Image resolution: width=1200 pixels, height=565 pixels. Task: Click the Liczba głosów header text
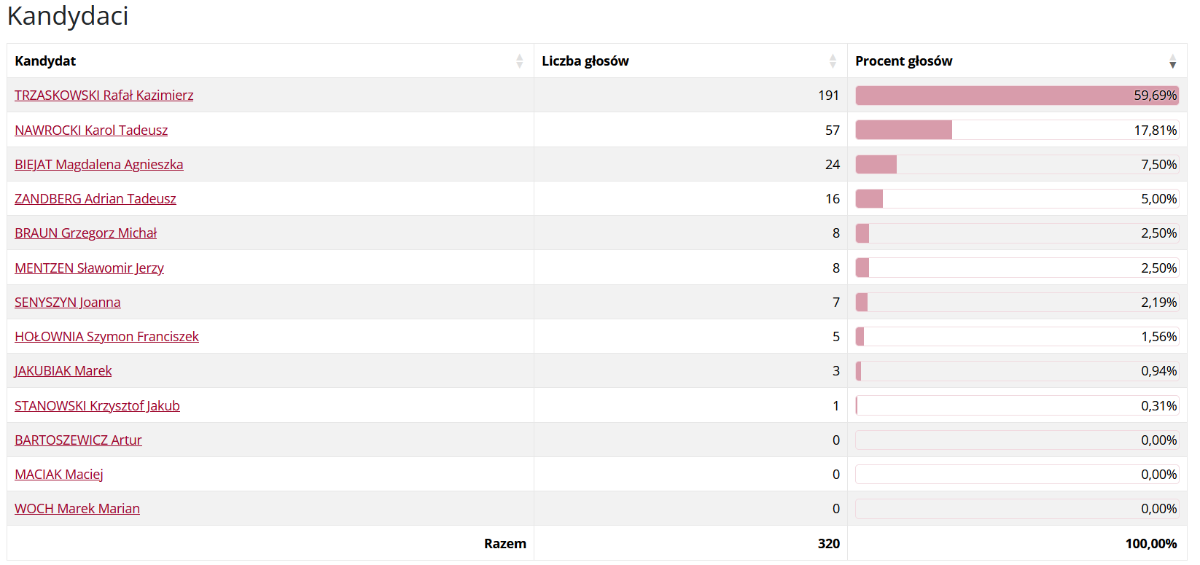585,61
